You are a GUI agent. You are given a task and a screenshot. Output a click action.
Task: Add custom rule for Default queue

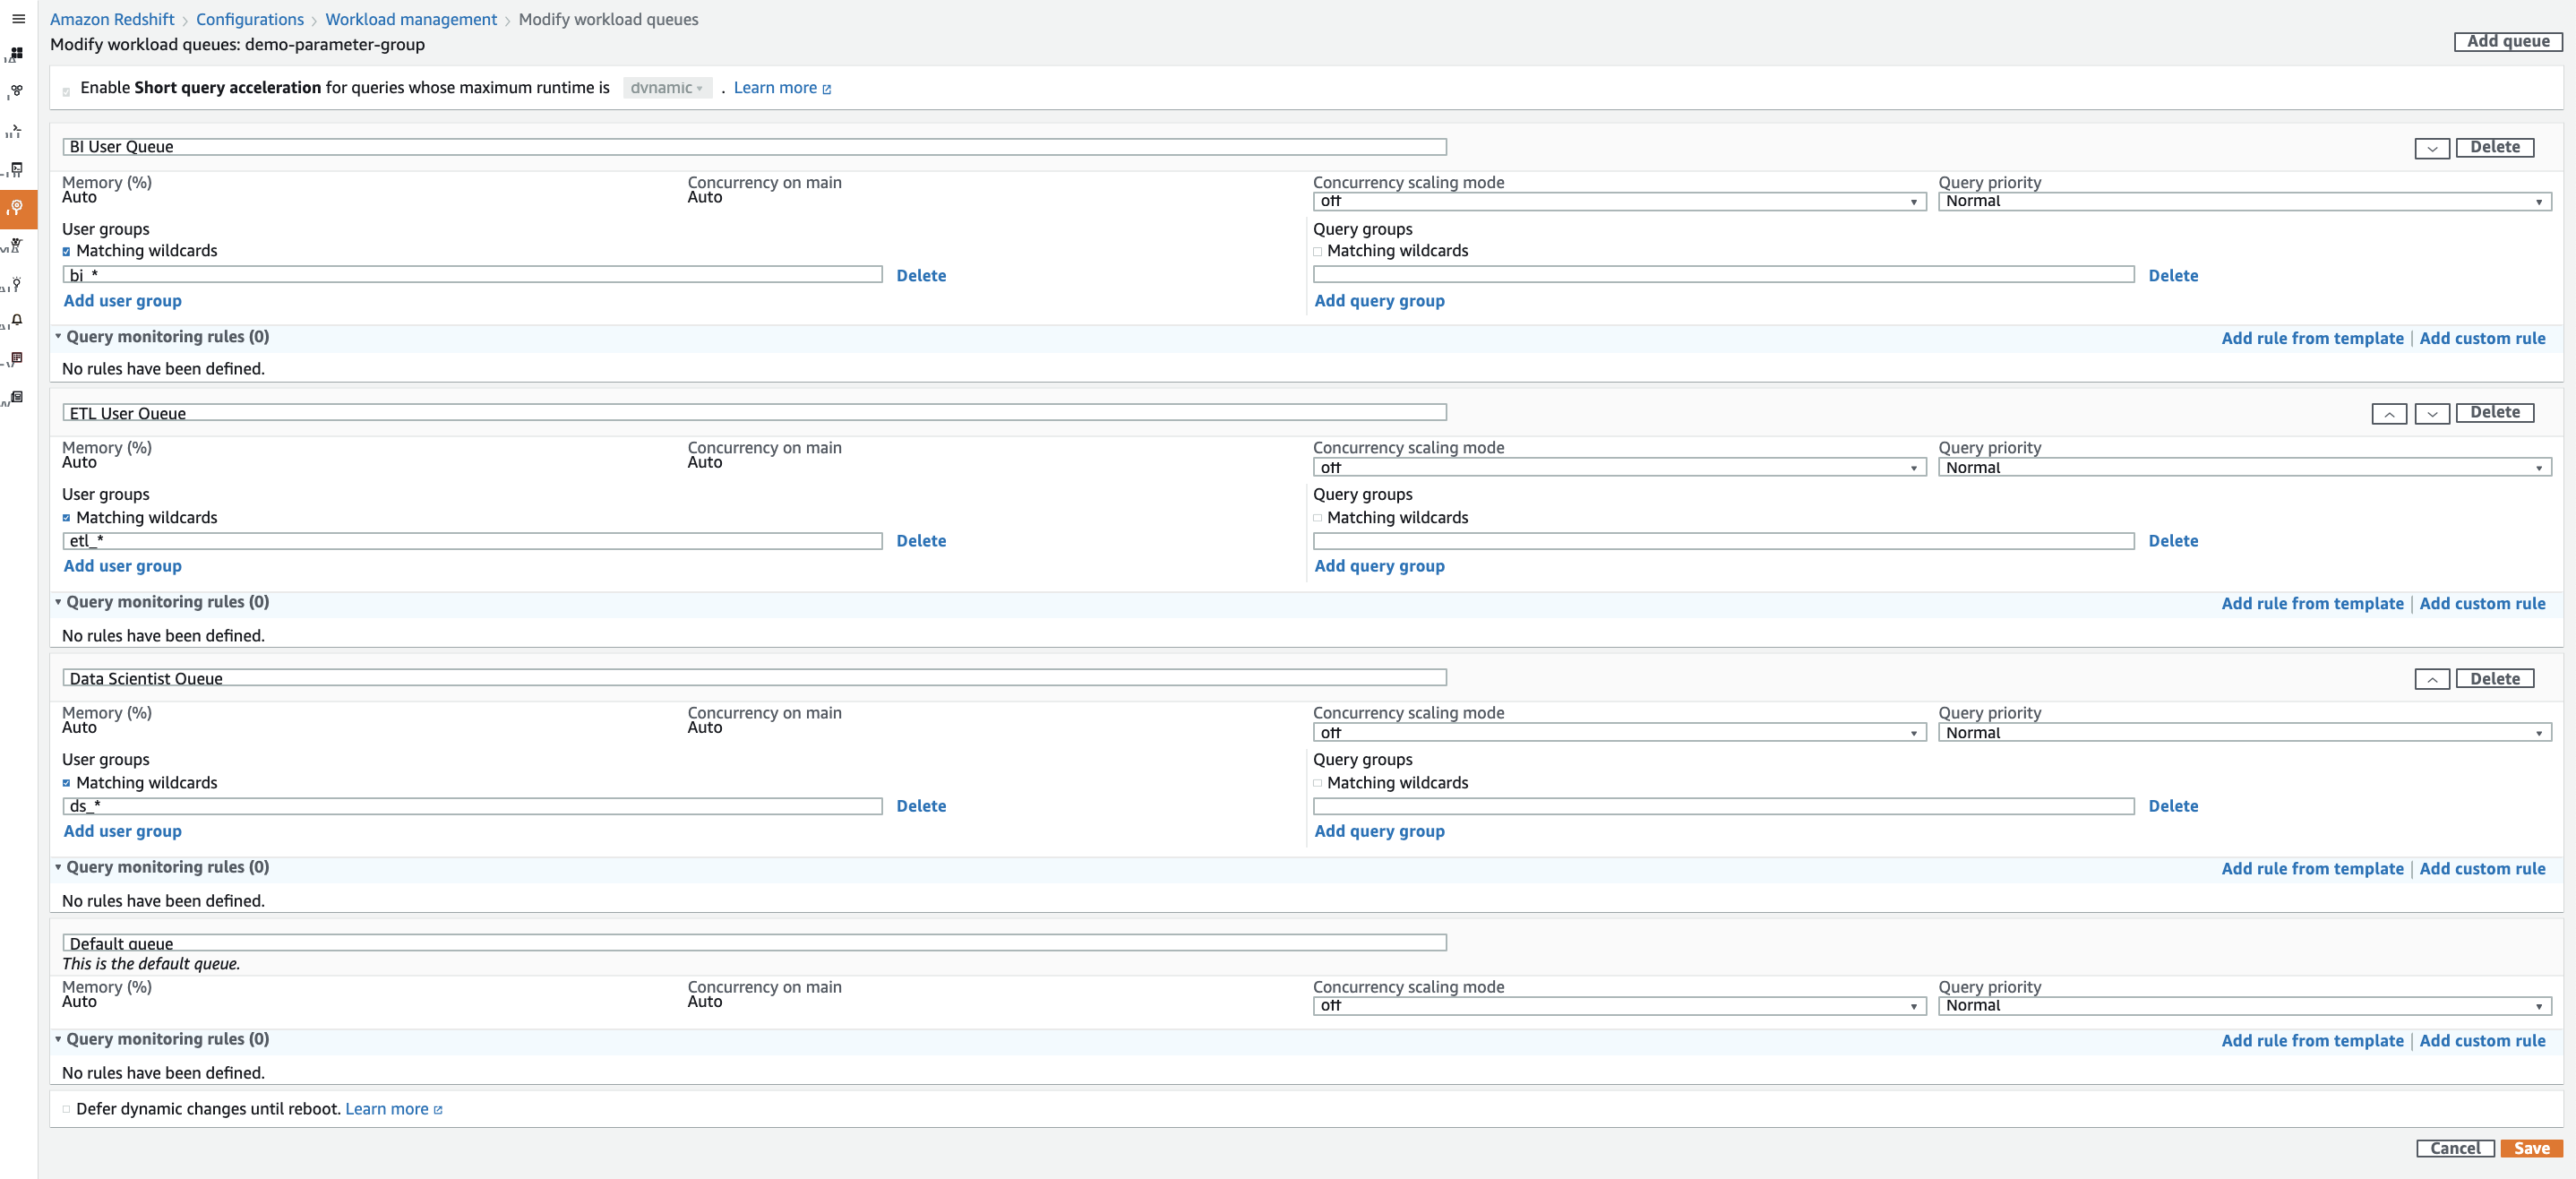(x=2482, y=1040)
